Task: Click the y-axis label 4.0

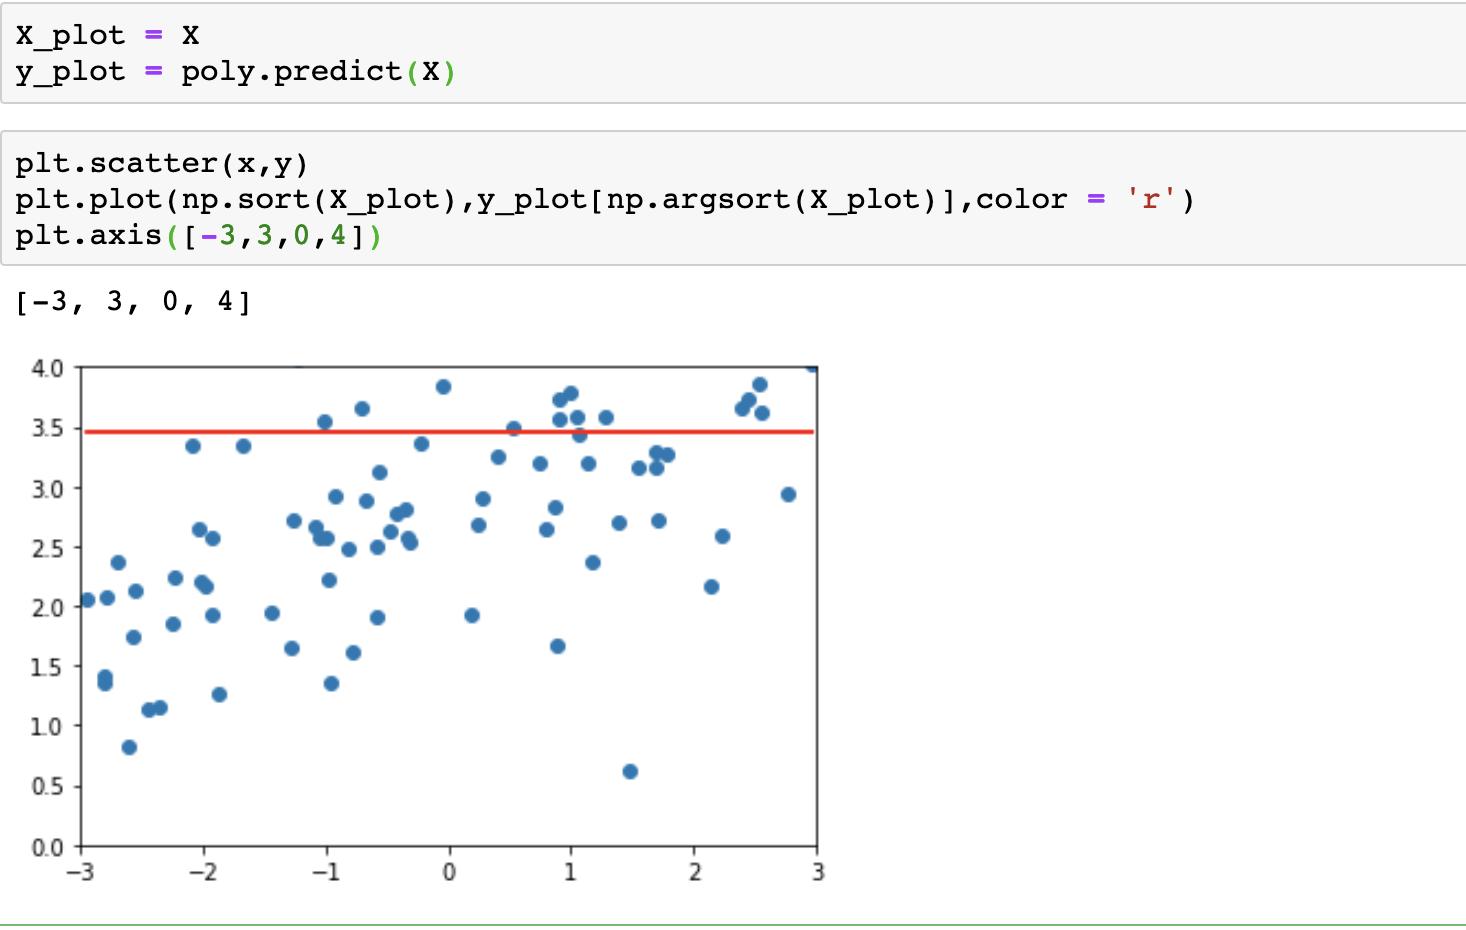Action: [x=47, y=369]
